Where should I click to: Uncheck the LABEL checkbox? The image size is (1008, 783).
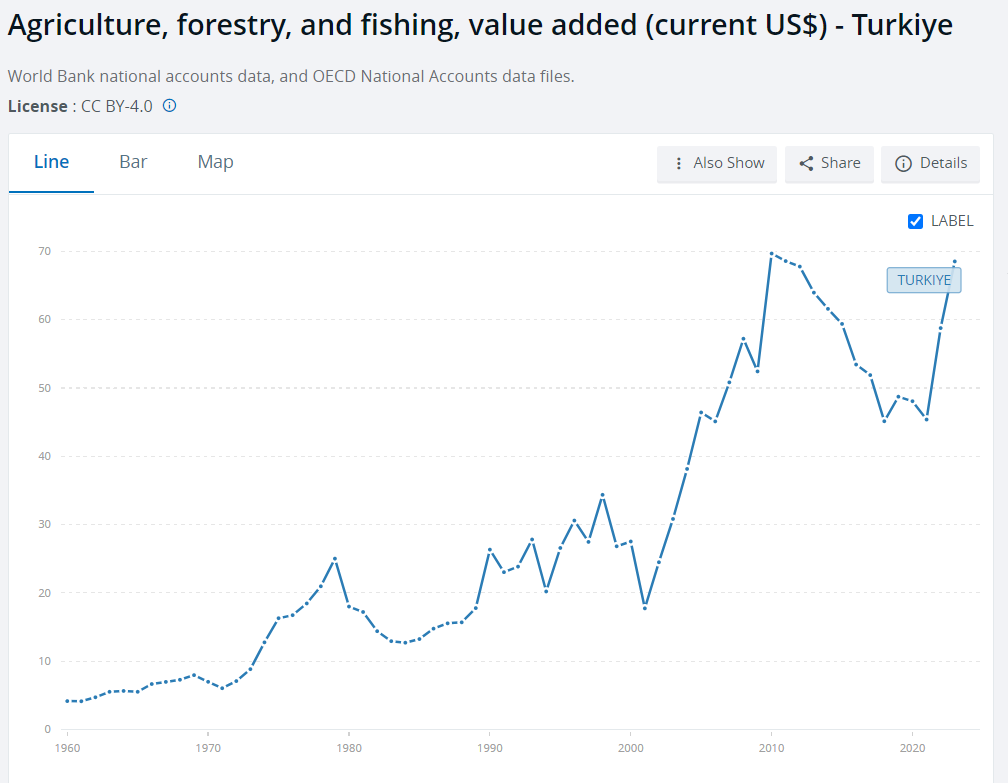point(915,221)
